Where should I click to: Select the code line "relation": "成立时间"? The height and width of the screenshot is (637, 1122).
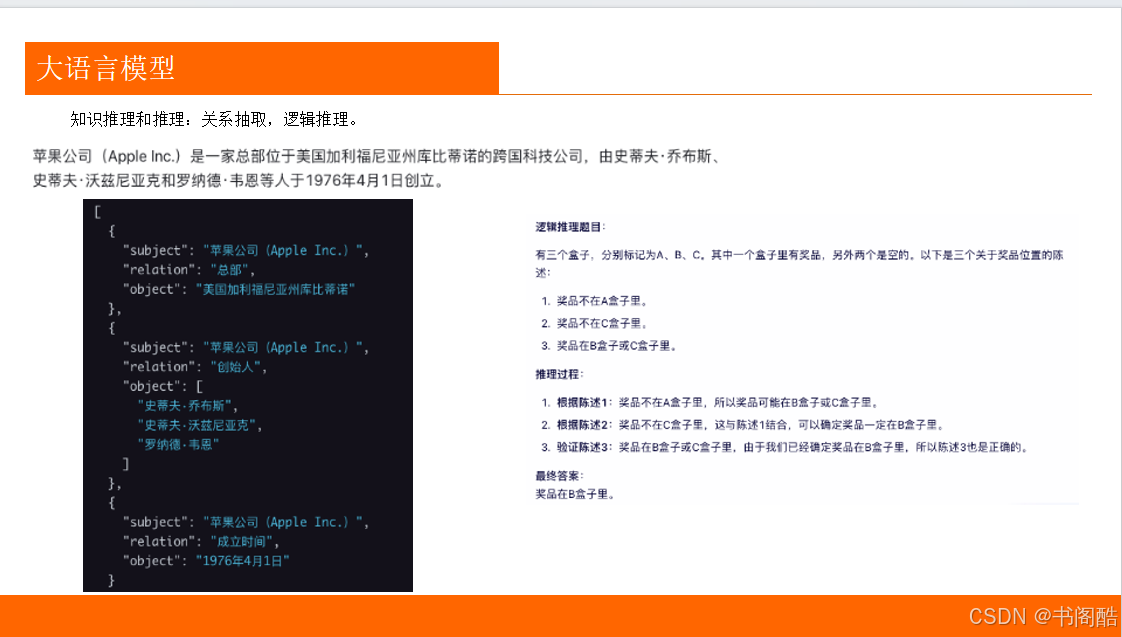(x=201, y=541)
